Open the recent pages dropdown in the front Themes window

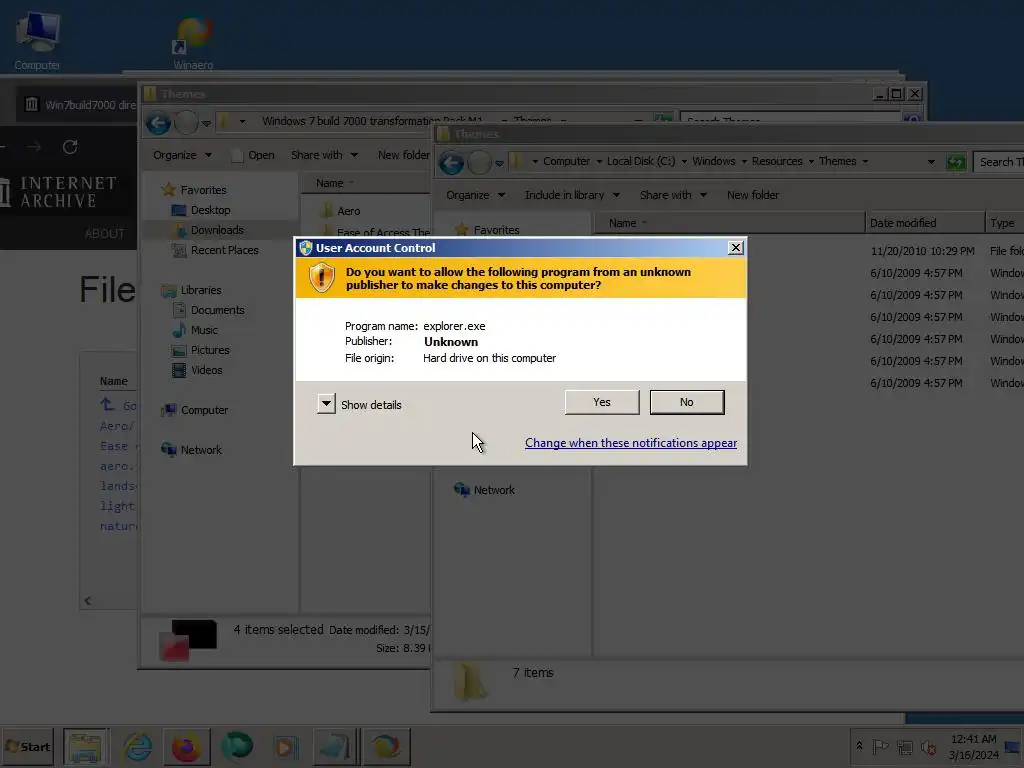pyautogui.click(x=499, y=163)
